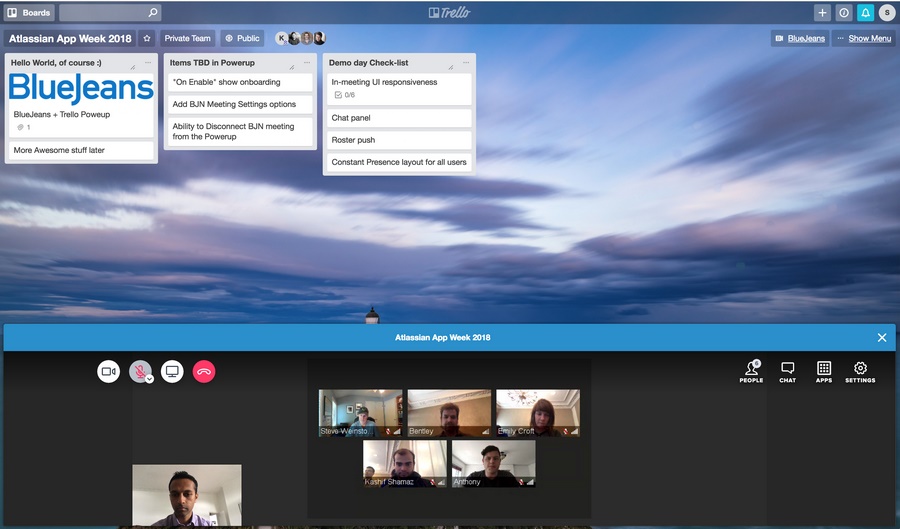Click the self-view video preview

(x=187, y=496)
